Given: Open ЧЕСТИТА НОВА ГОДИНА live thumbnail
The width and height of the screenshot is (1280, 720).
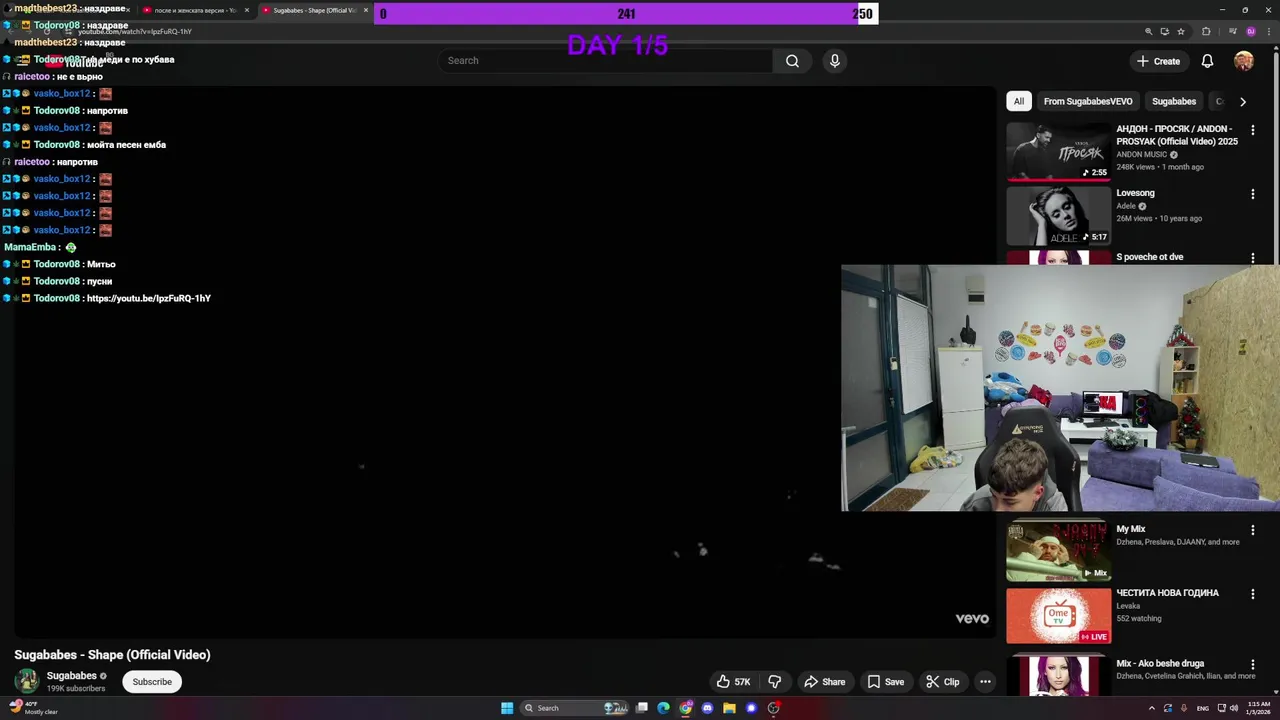Looking at the screenshot, I should pyautogui.click(x=1058, y=615).
